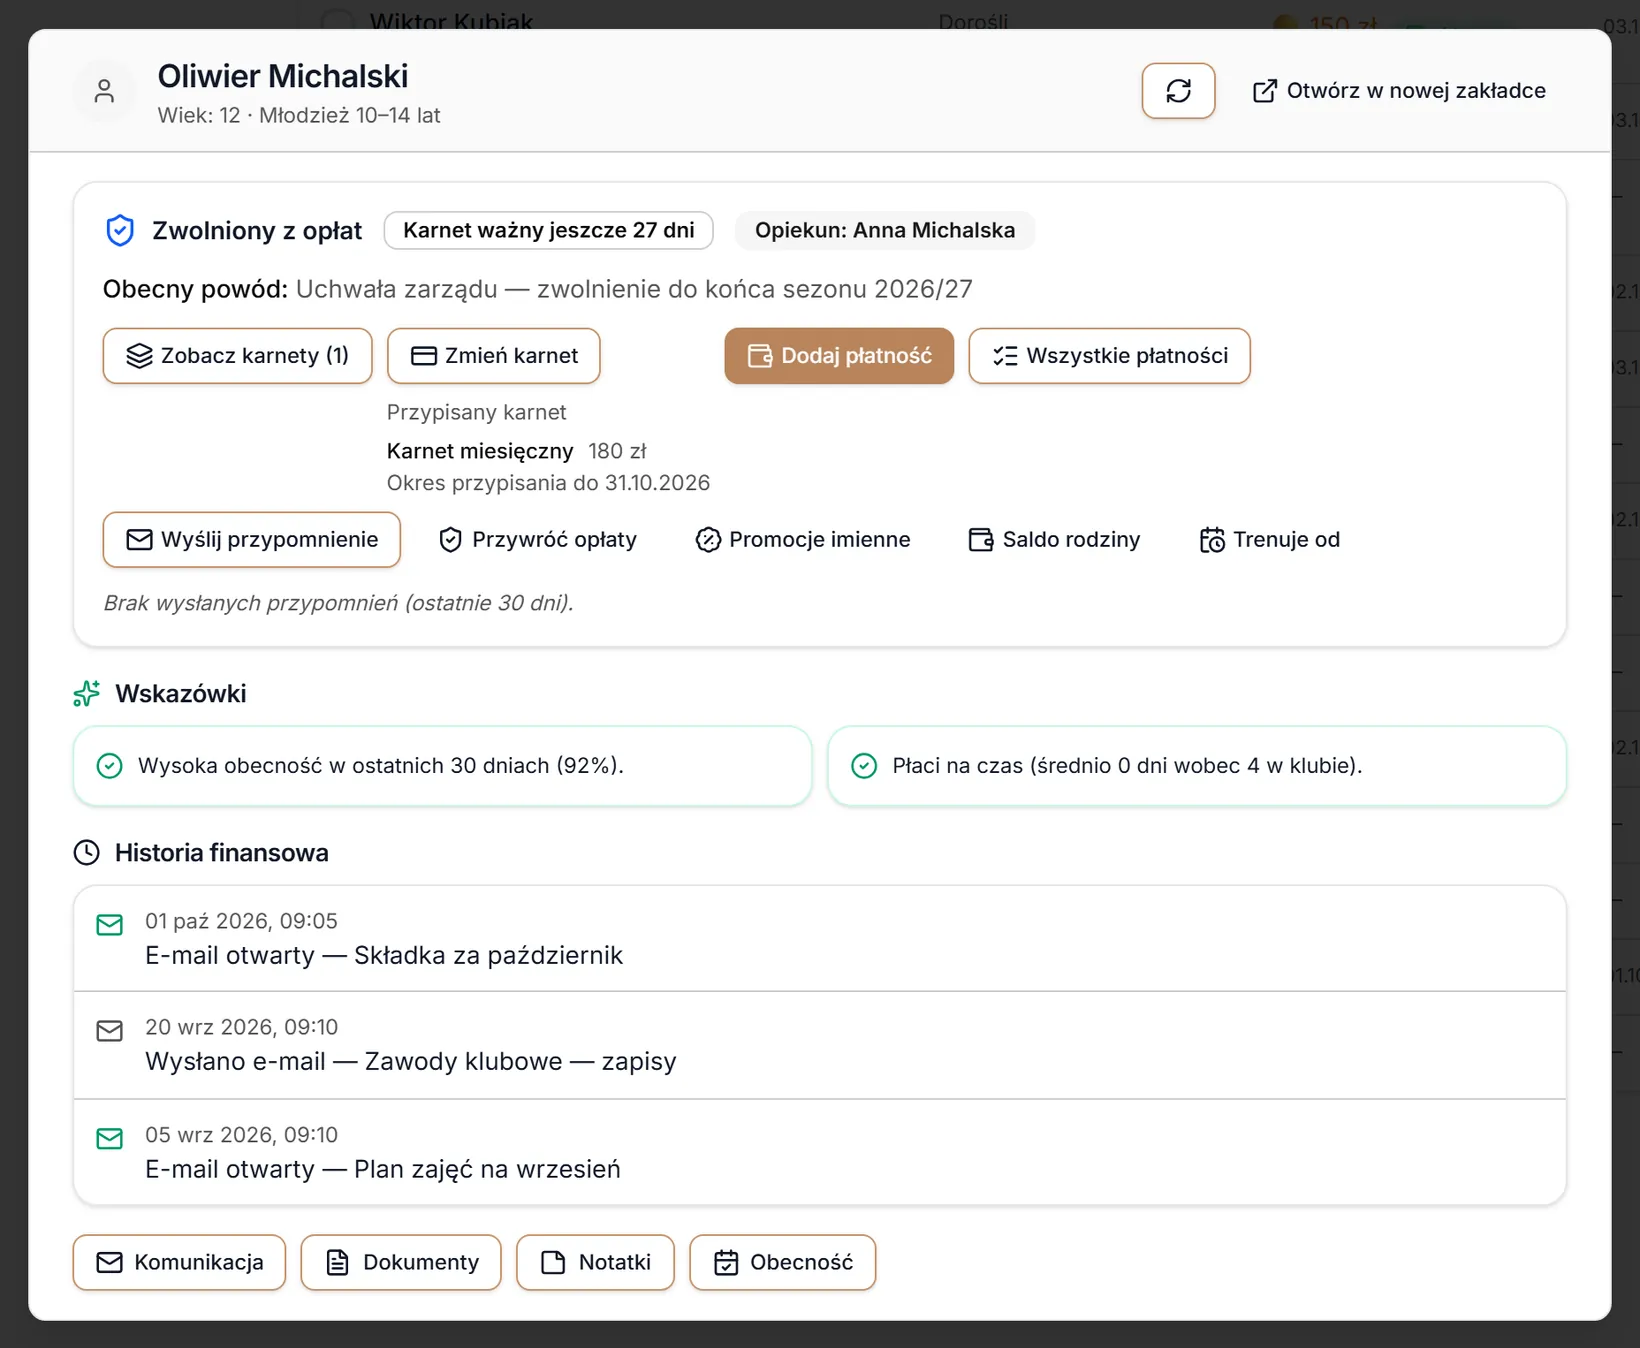This screenshot has width=1640, height=1348.
Task: Open Saldo rodziny
Action: point(1054,540)
